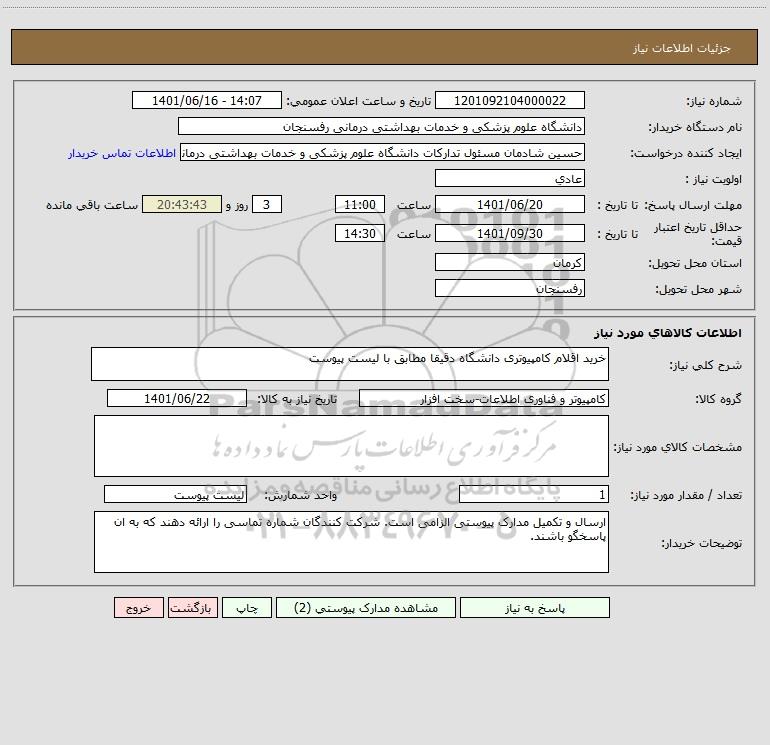
Task: Click the quantity field showing 1
Action: click(534, 494)
